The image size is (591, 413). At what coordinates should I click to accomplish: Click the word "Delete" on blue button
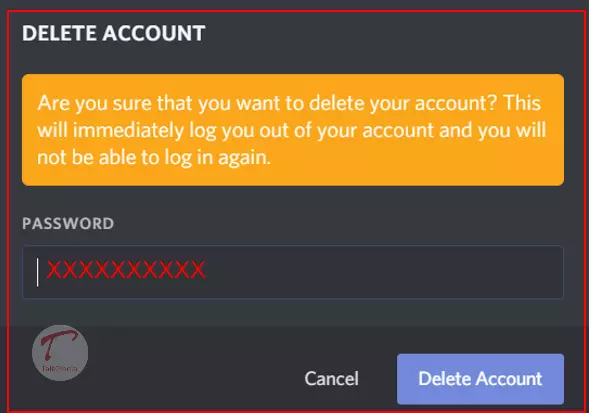(443, 379)
